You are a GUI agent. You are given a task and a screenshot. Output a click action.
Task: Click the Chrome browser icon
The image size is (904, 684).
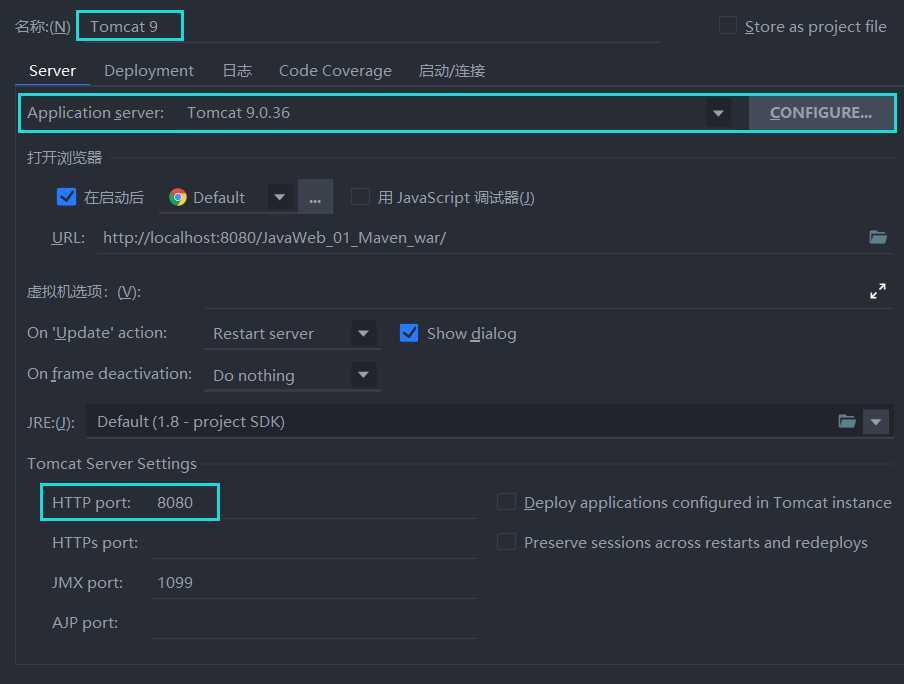(178, 198)
